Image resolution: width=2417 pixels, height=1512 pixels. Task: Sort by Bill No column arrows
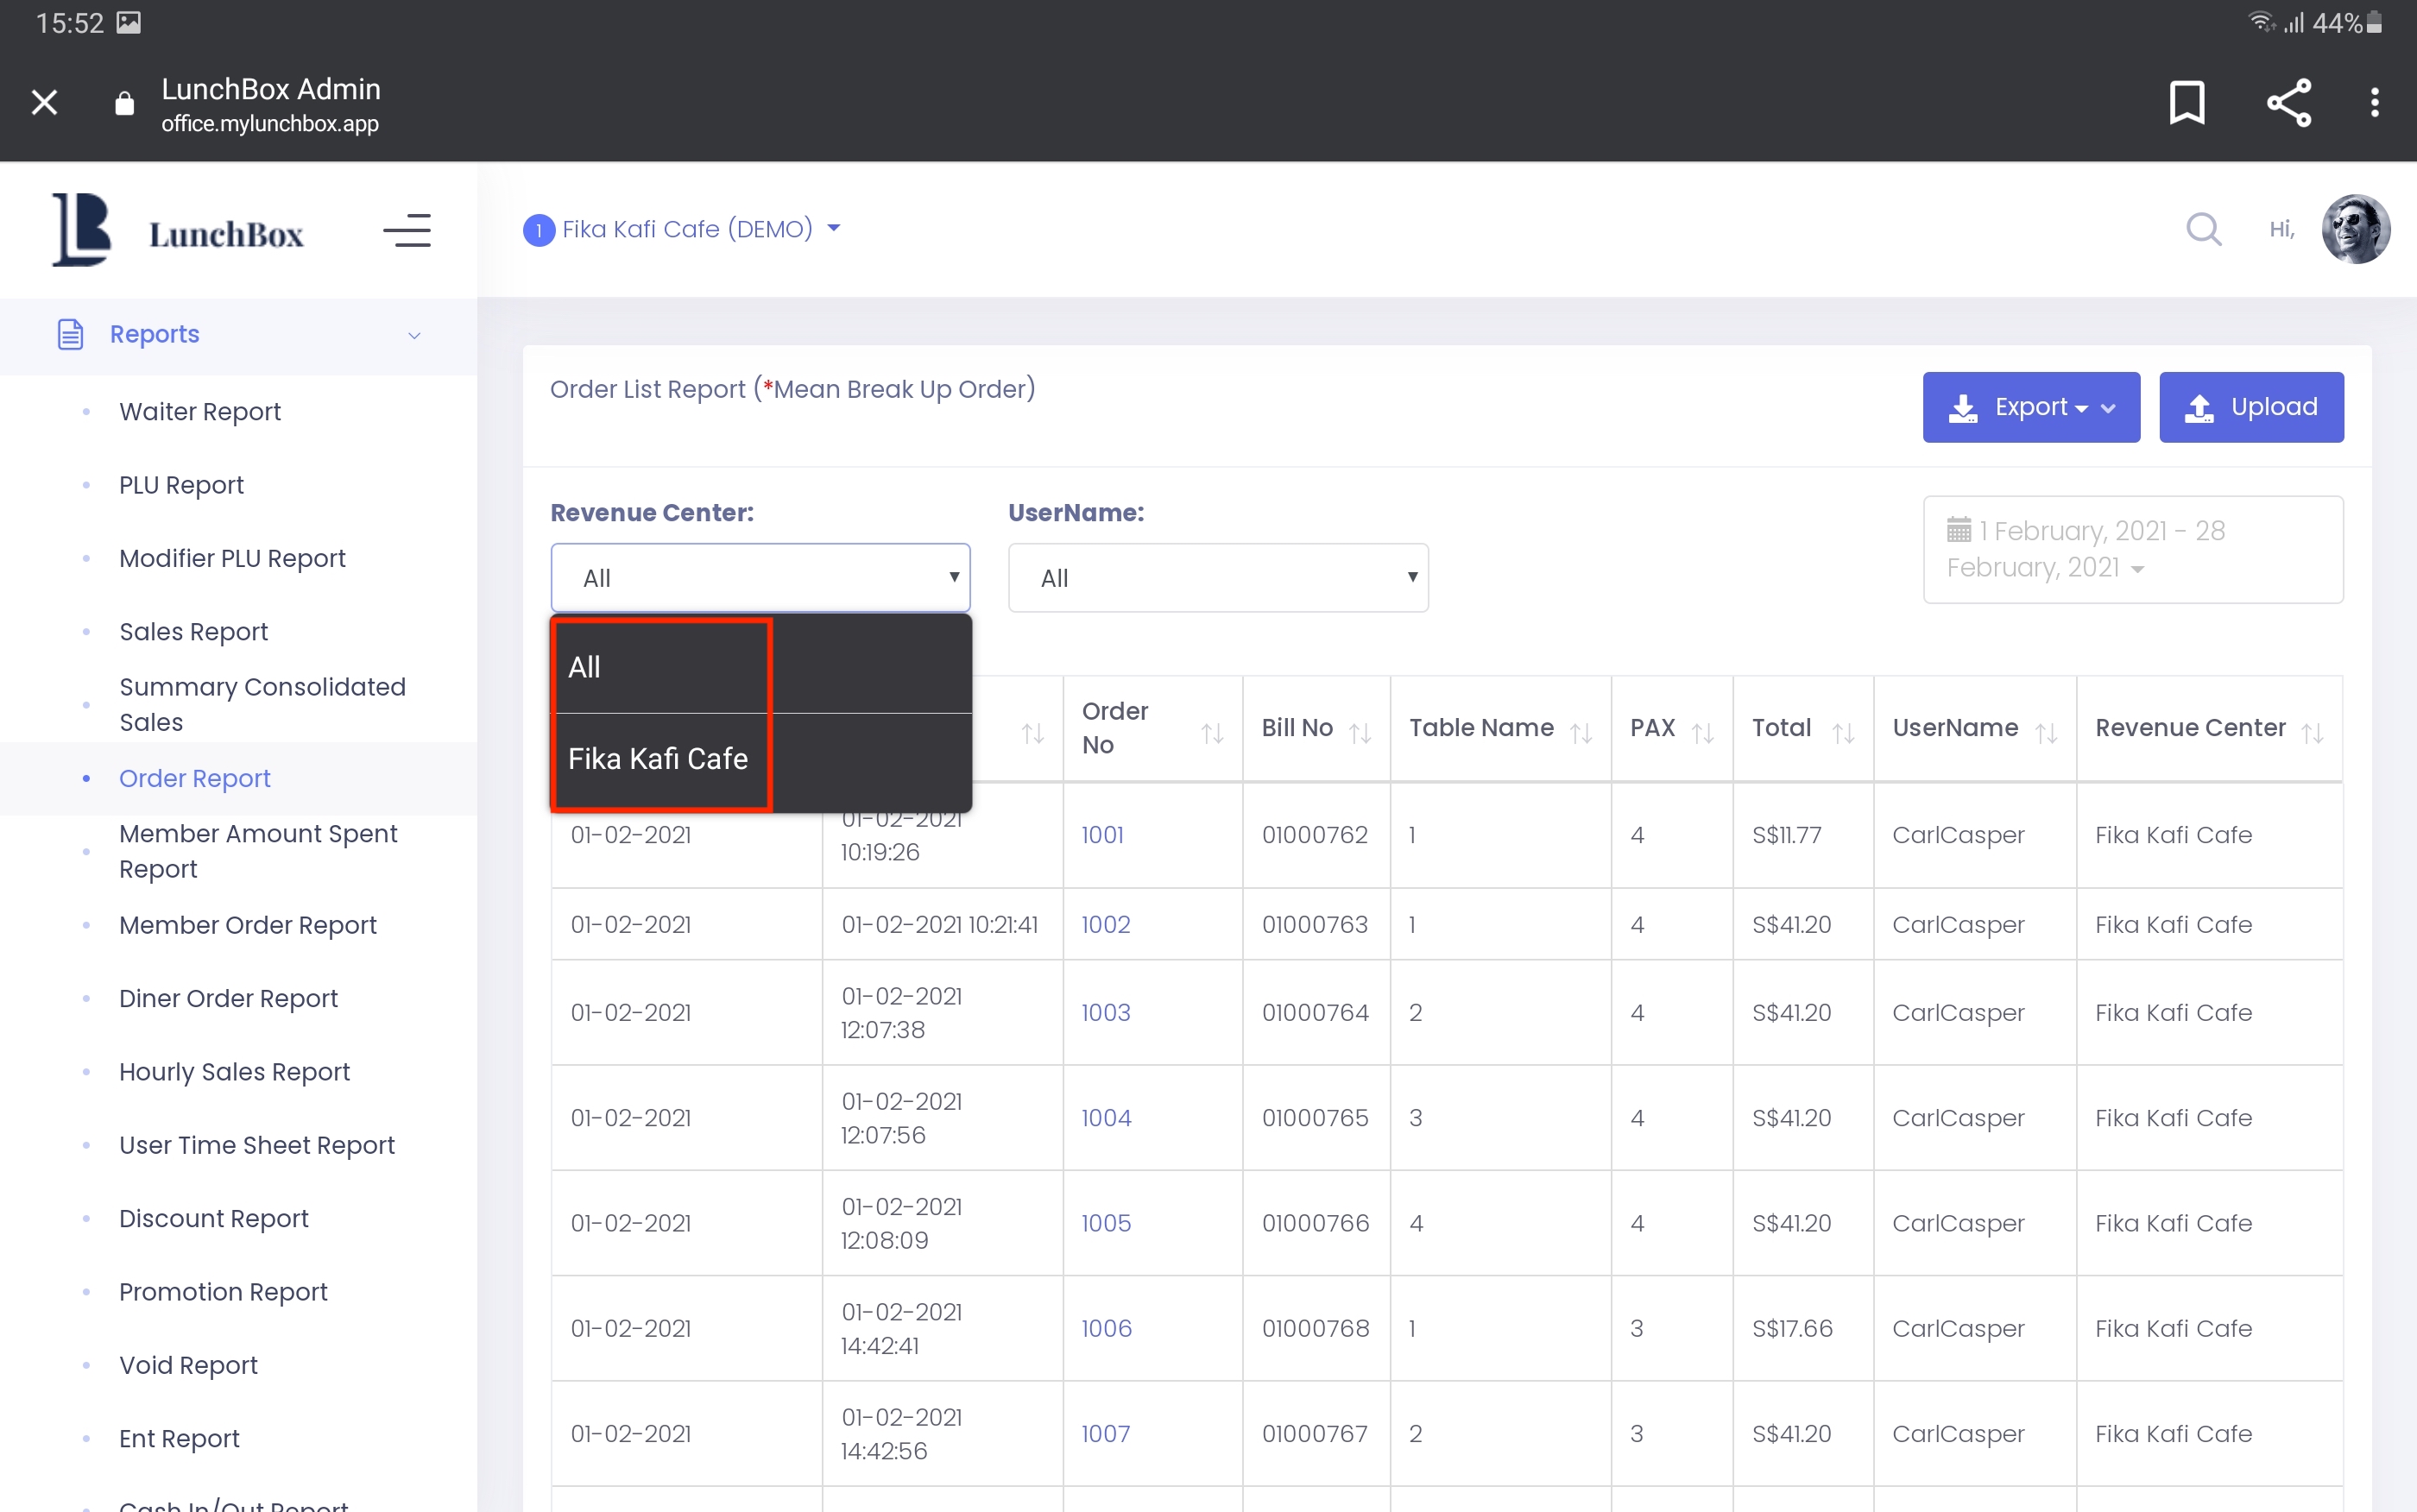[1359, 733]
